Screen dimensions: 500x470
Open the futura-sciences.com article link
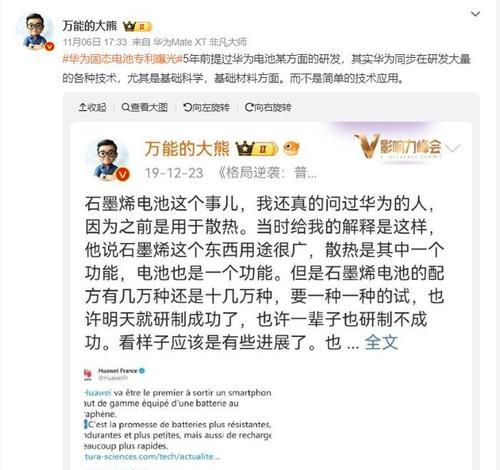pyautogui.click(x=152, y=456)
